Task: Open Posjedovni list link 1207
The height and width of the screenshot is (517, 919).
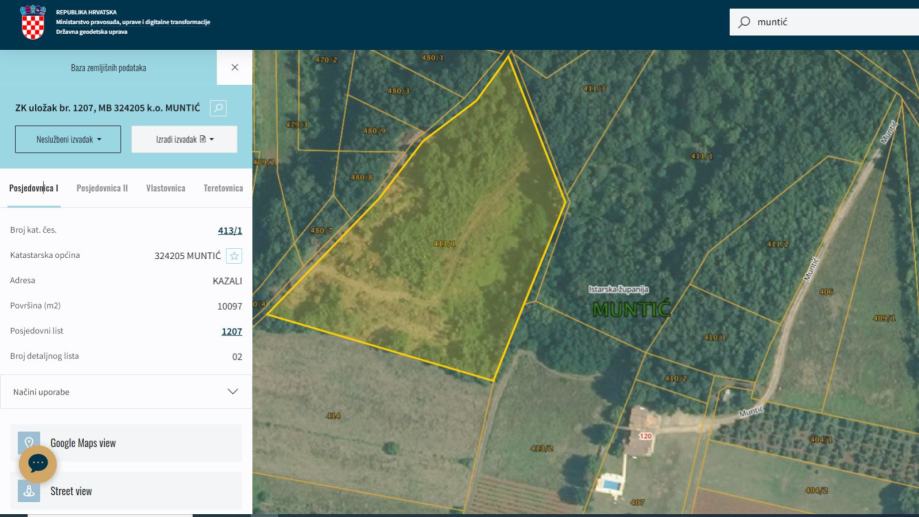Action: point(232,331)
